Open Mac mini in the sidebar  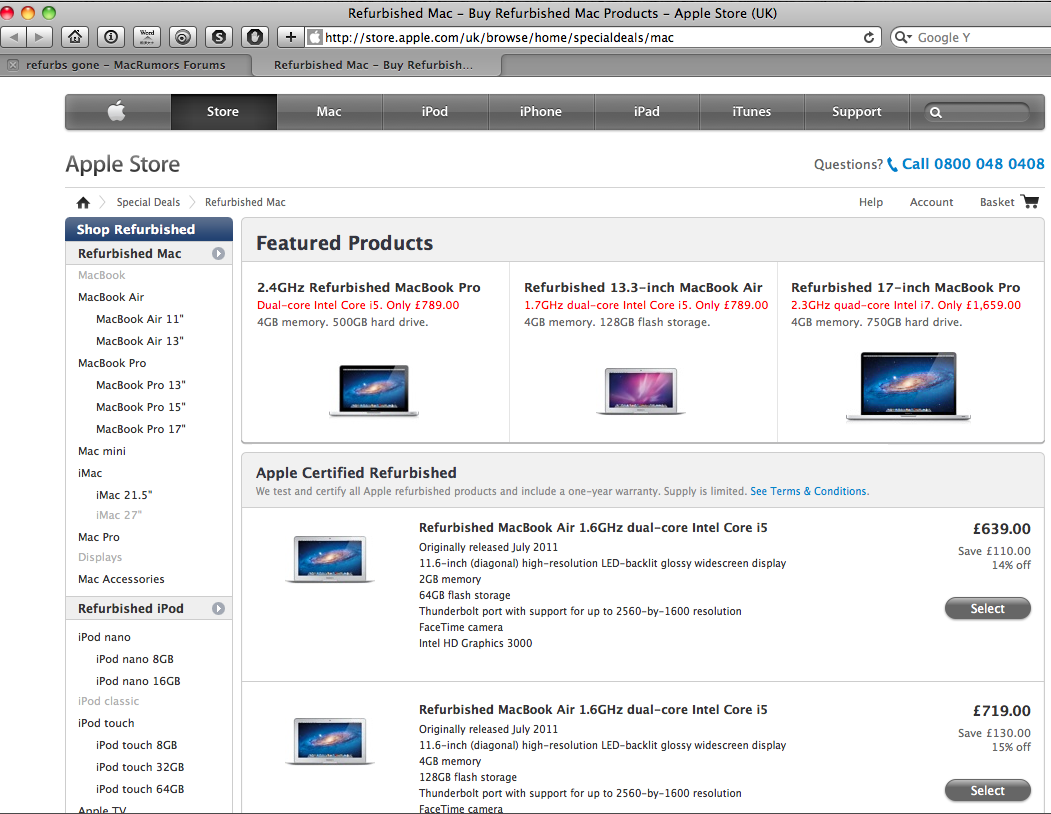102,451
